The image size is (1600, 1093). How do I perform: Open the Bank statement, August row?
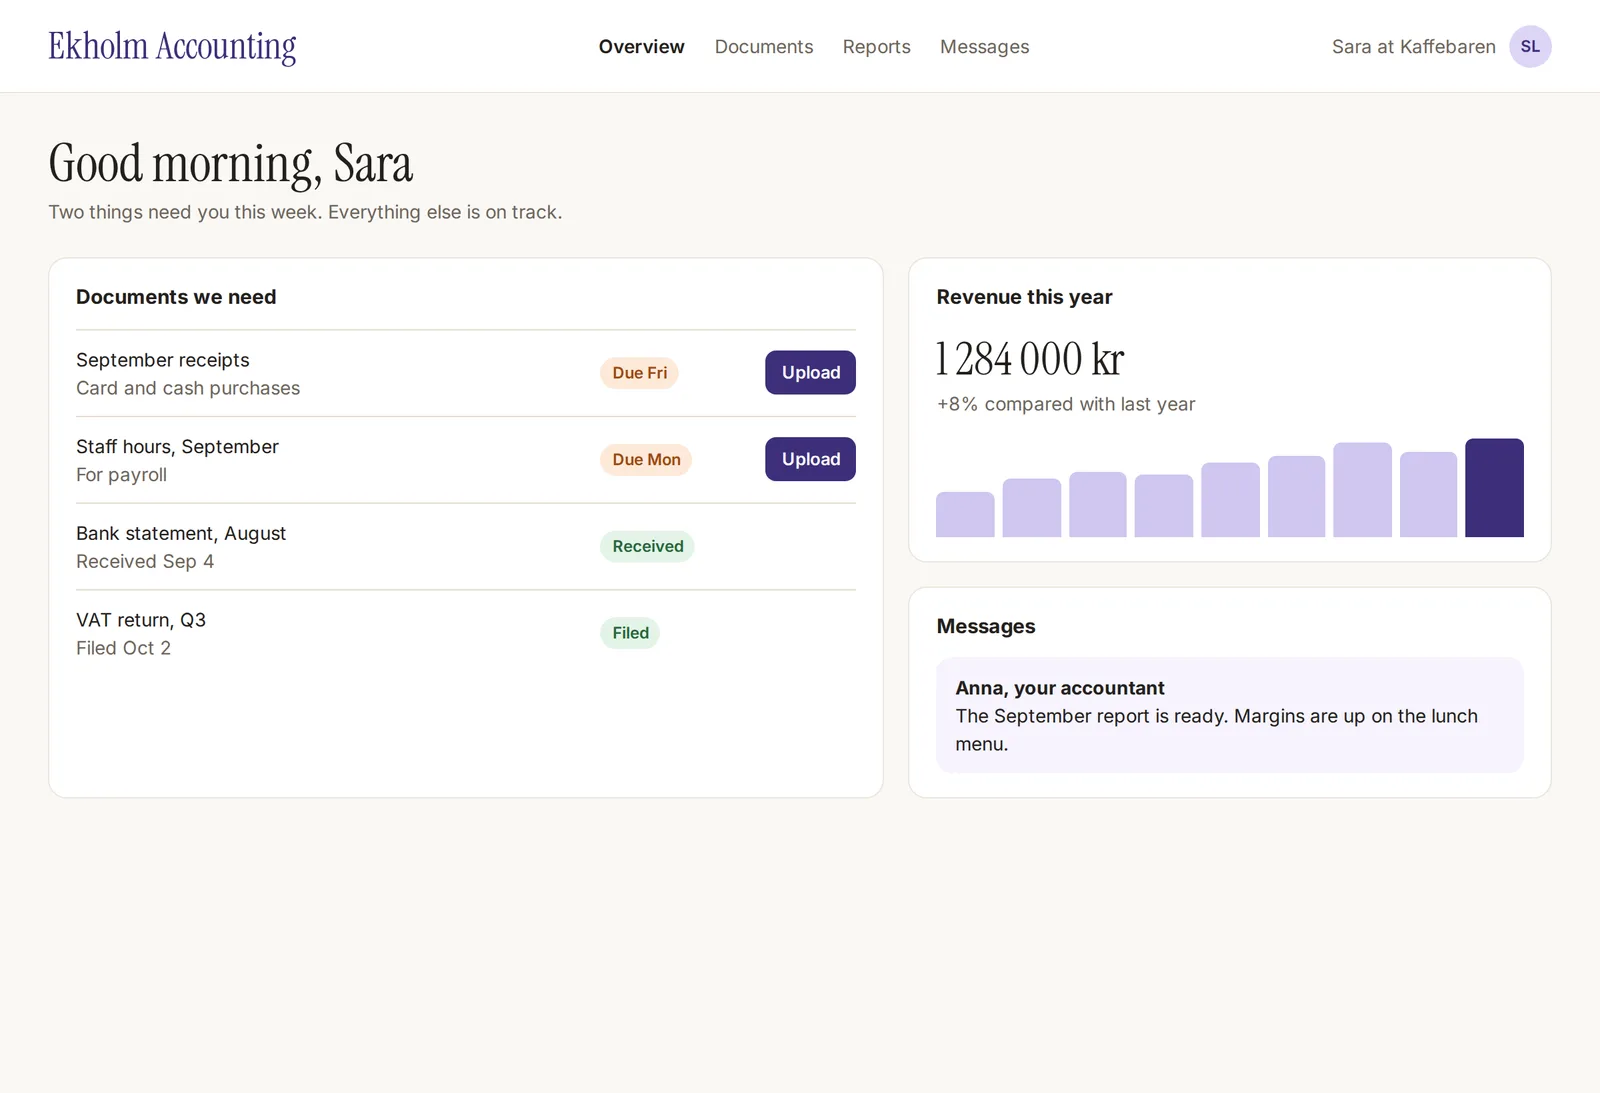pos(466,547)
